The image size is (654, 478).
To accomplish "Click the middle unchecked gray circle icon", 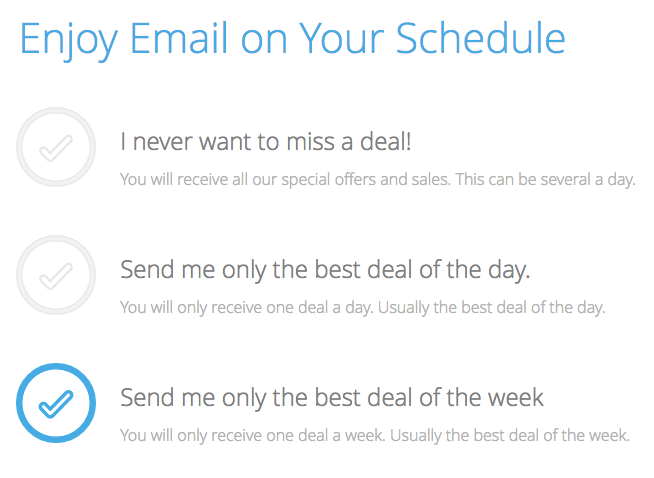I will [x=56, y=275].
